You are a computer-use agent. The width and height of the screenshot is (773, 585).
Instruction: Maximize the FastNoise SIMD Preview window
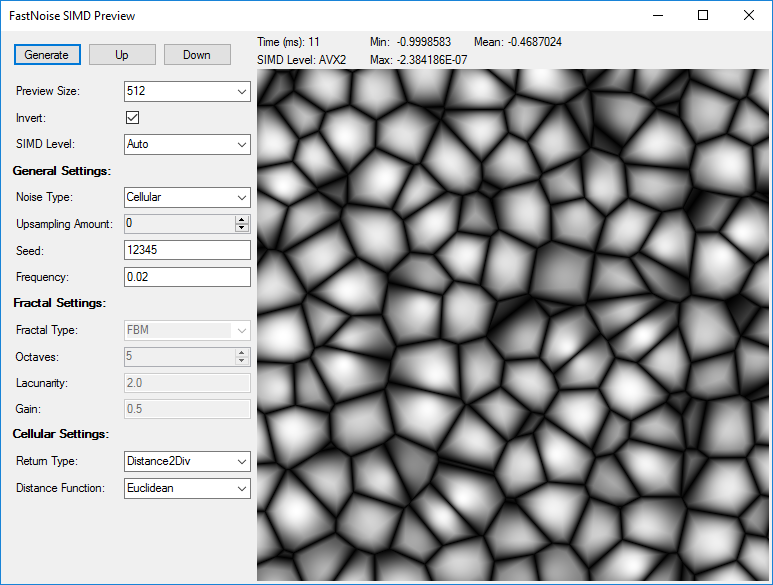pos(703,15)
